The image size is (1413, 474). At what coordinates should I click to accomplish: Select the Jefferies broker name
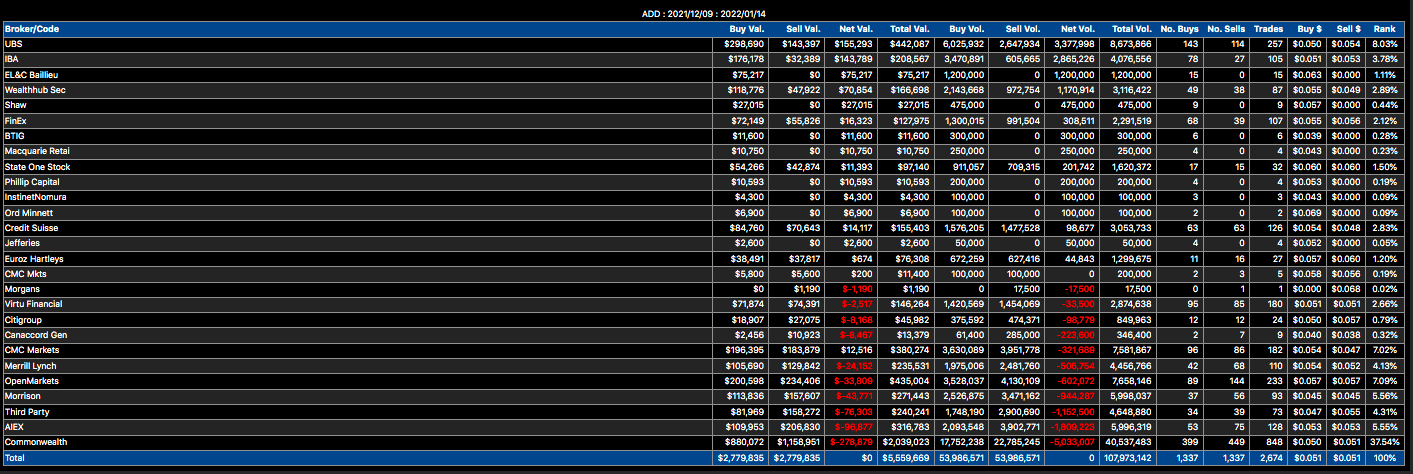(x=23, y=242)
